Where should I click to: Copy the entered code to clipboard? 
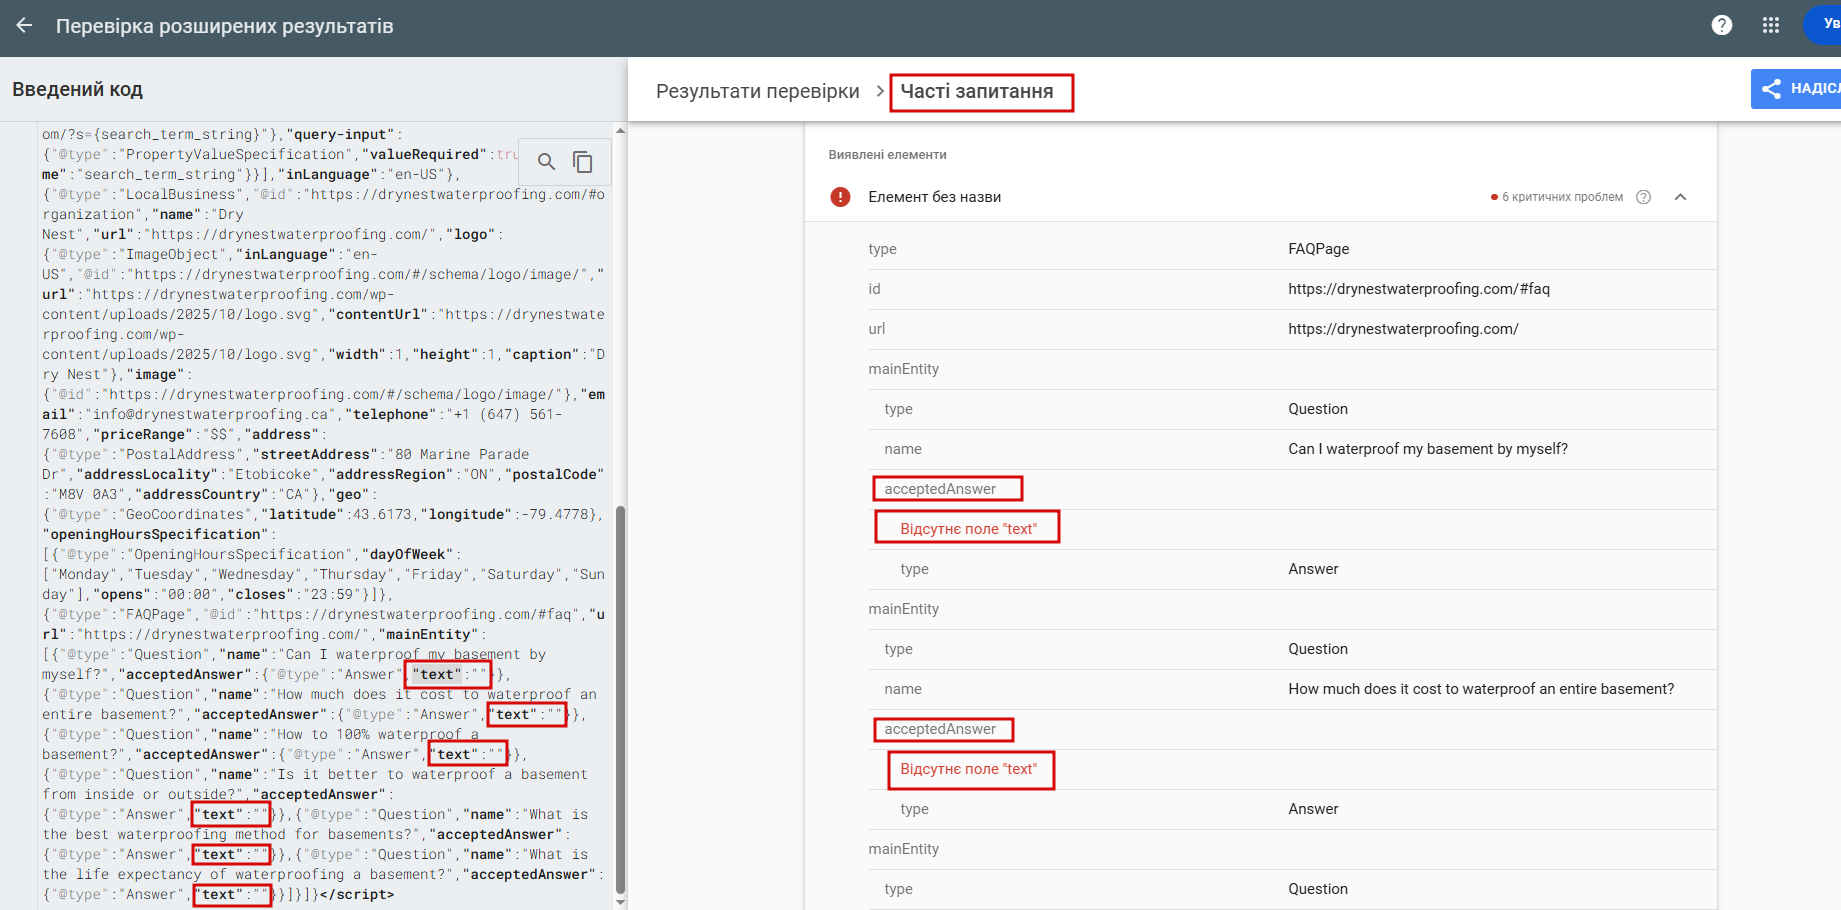point(583,162)
